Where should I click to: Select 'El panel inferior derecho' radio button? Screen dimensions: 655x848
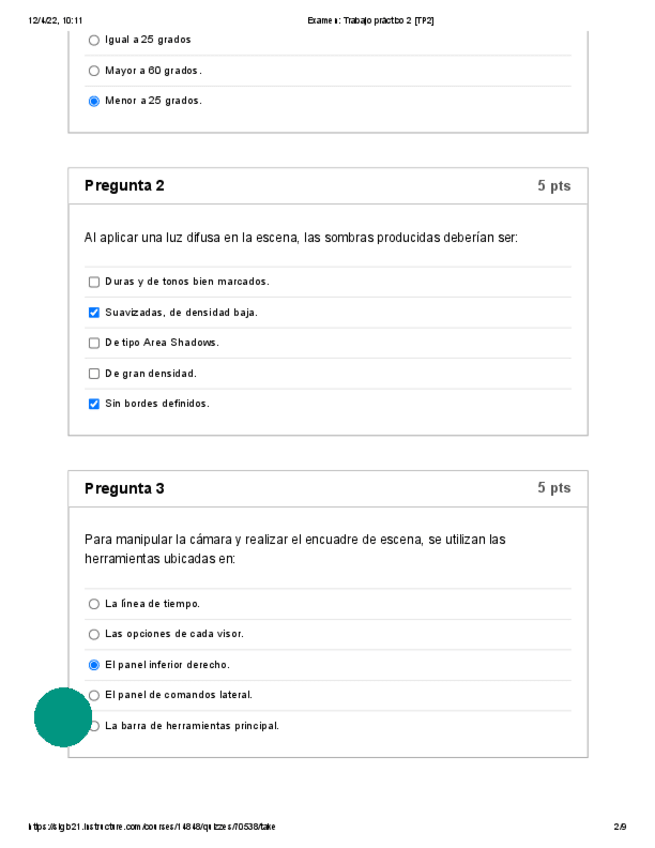pyautogui.click(x=94, y=665)
